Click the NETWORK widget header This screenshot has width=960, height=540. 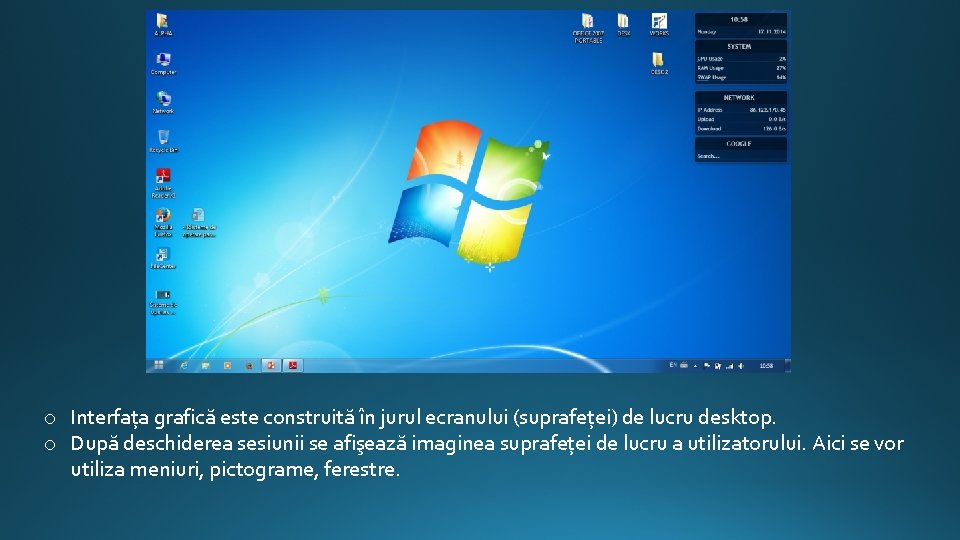[x=739, y=98]
